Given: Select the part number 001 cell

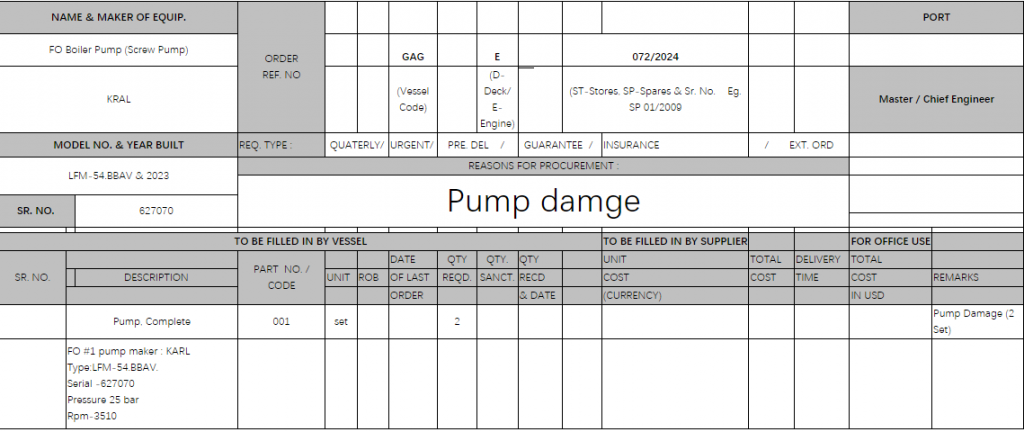Looking at the screenshot, I should [x=281, y=322].
